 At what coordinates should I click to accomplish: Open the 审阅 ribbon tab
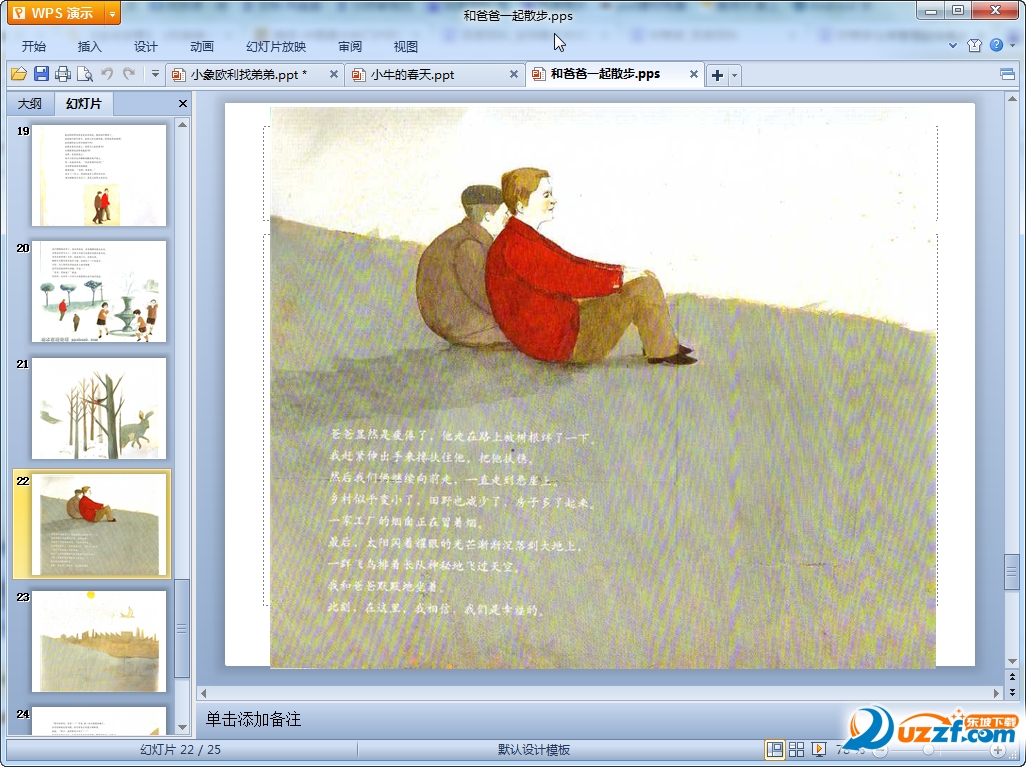click(x=350, y=46)
